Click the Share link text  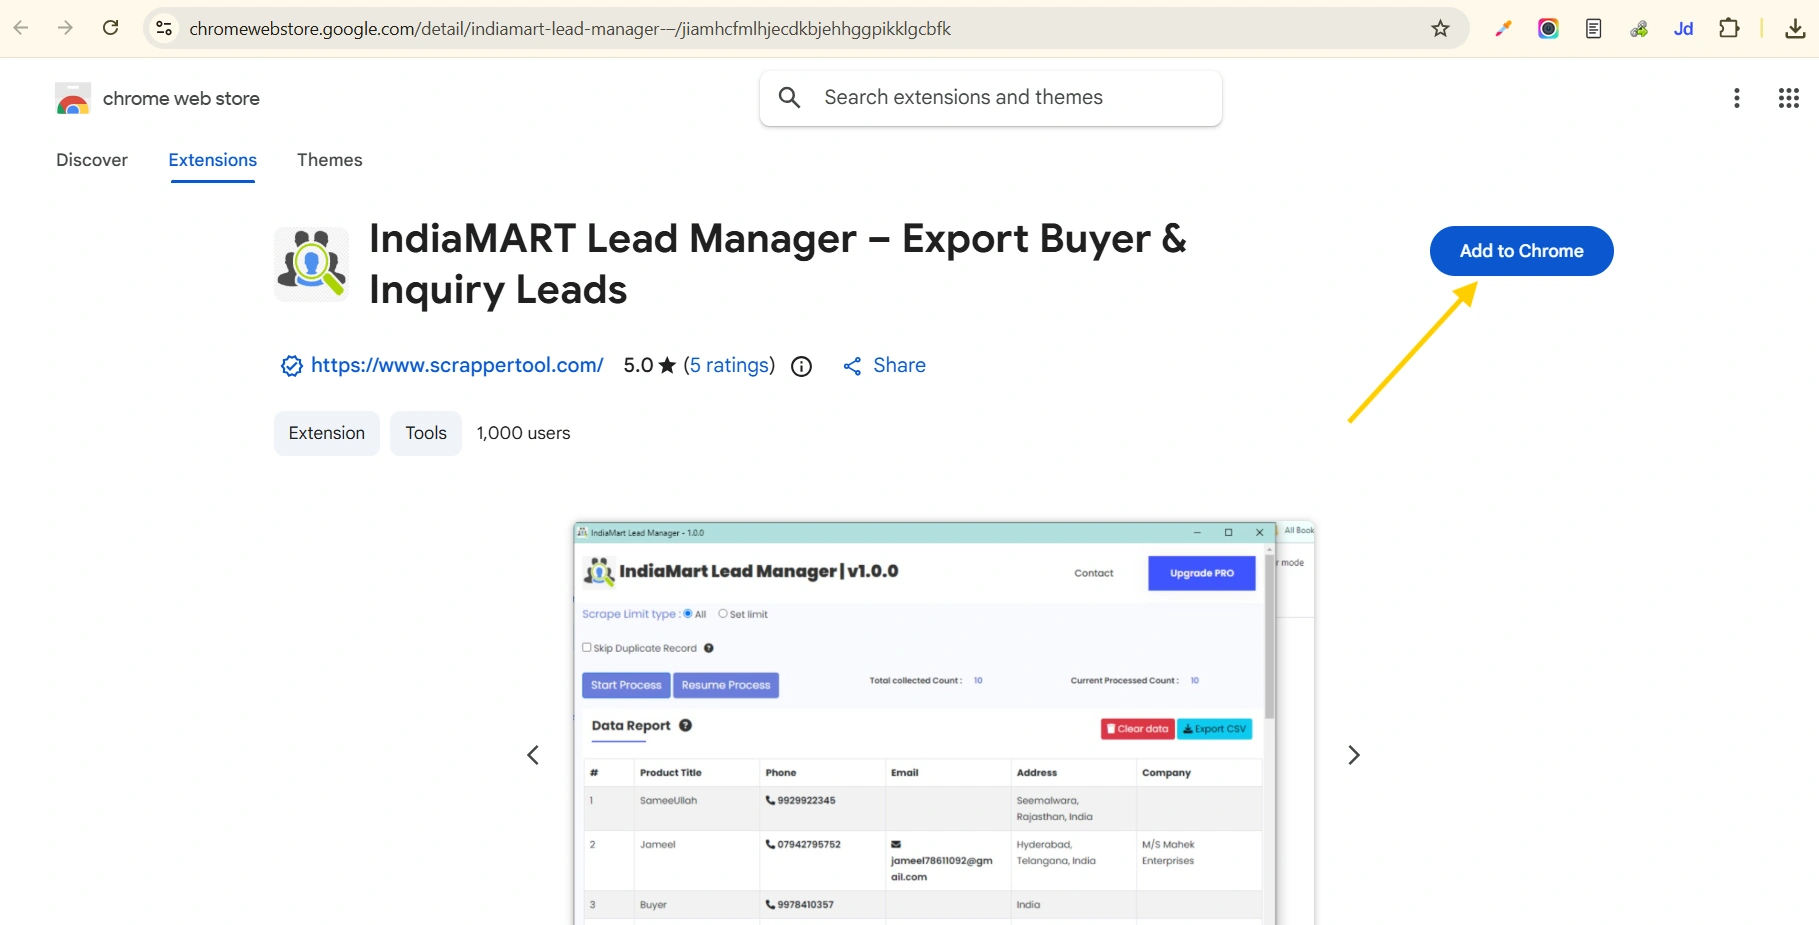(x=899, y=365)
